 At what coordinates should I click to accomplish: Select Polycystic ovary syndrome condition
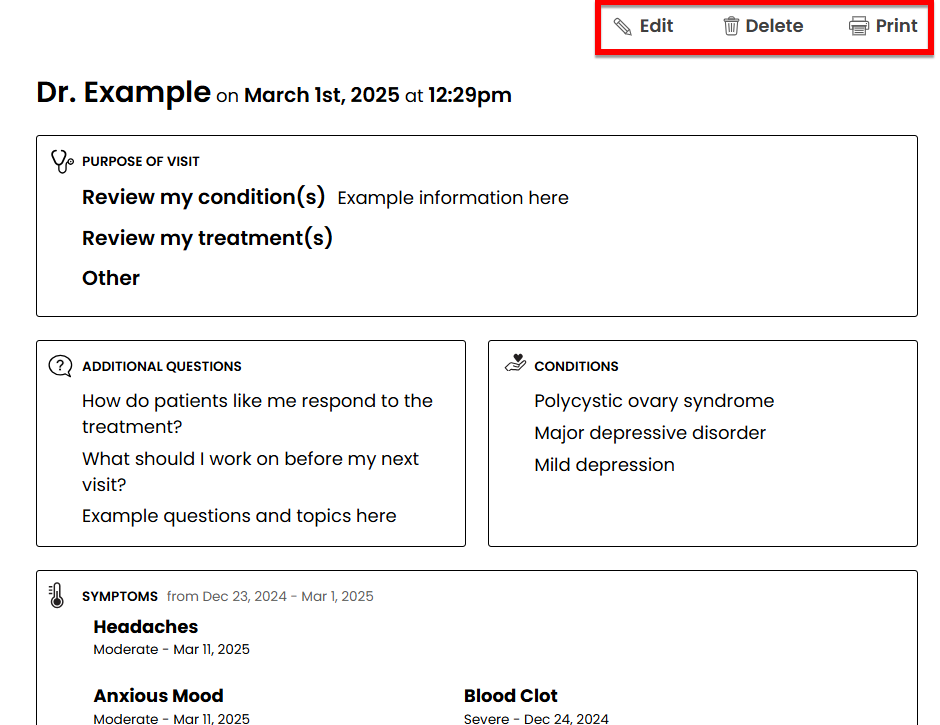(654, 401)
